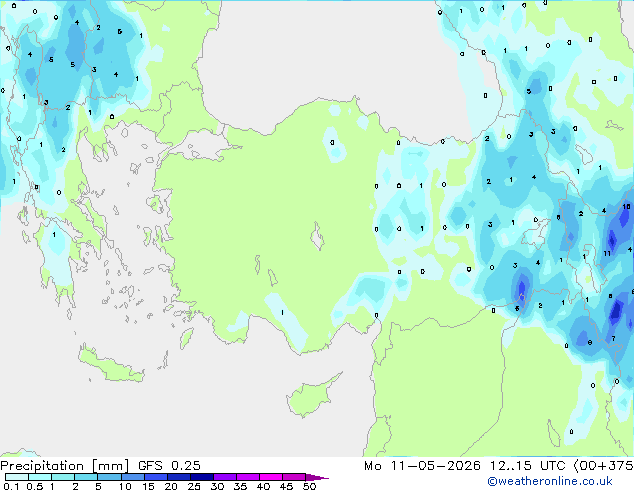Select the 5–10 mm legend color swatch

(x=109, y=477)
